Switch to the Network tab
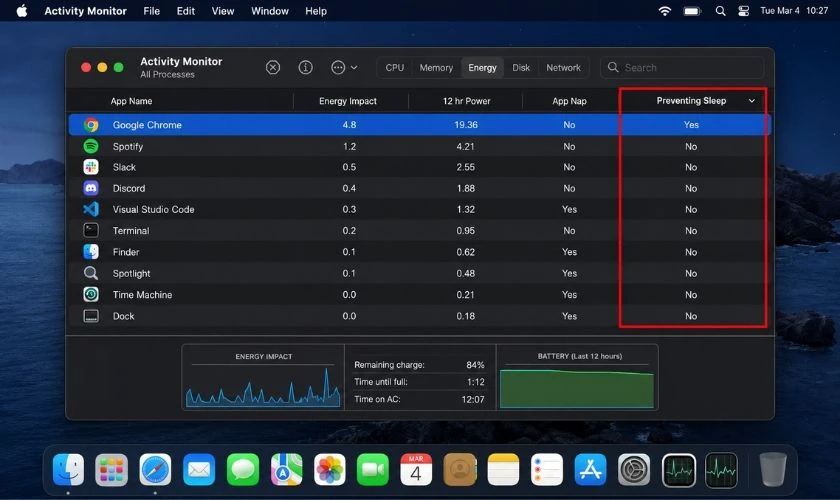Screen dimensions: 840x500 pos(563,68)
